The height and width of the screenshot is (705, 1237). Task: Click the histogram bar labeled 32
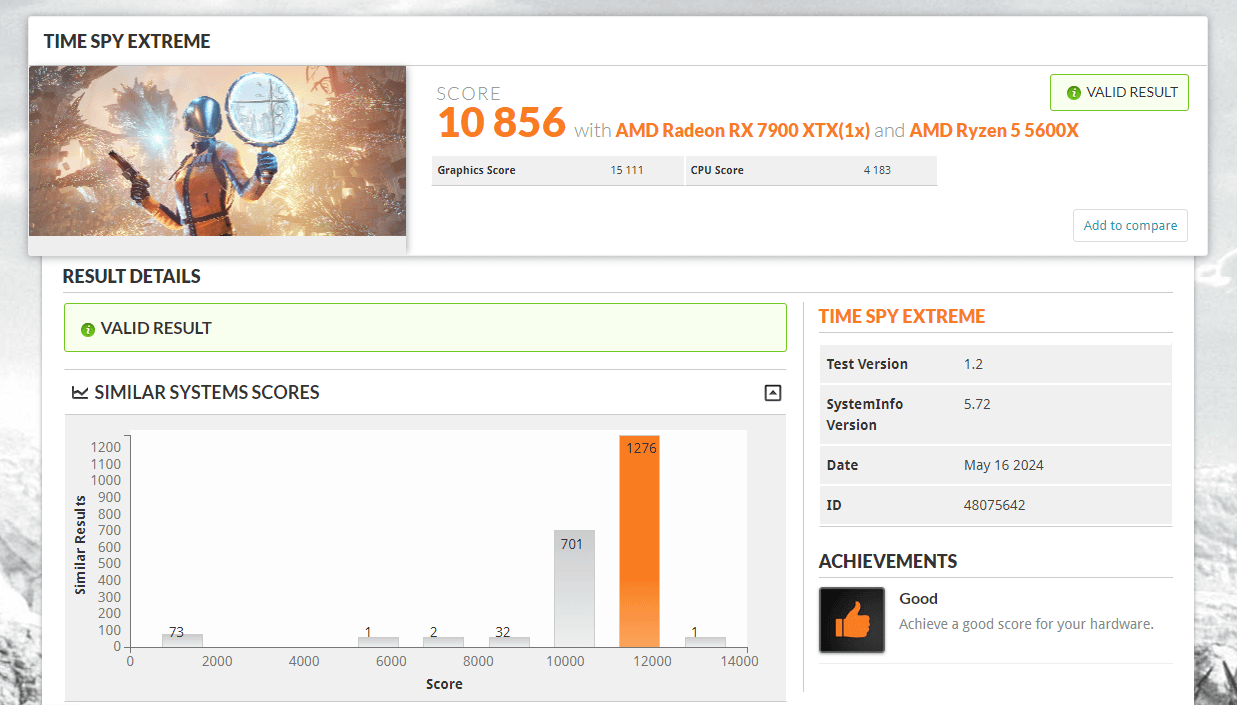point(509,642)
